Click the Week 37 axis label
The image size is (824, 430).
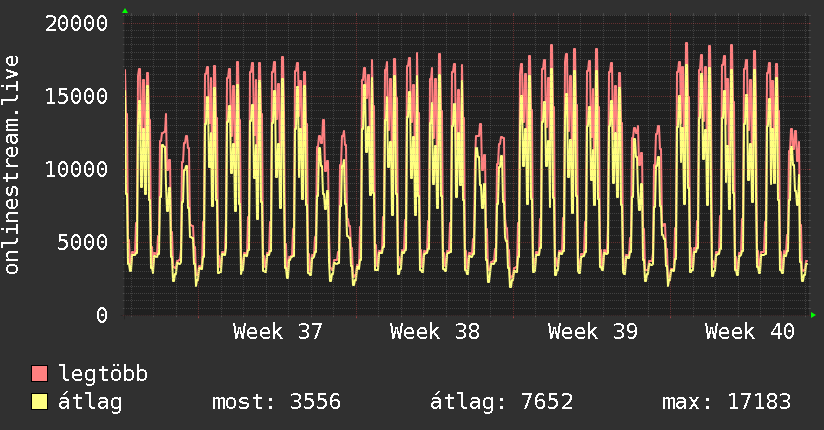click(278, 332)
